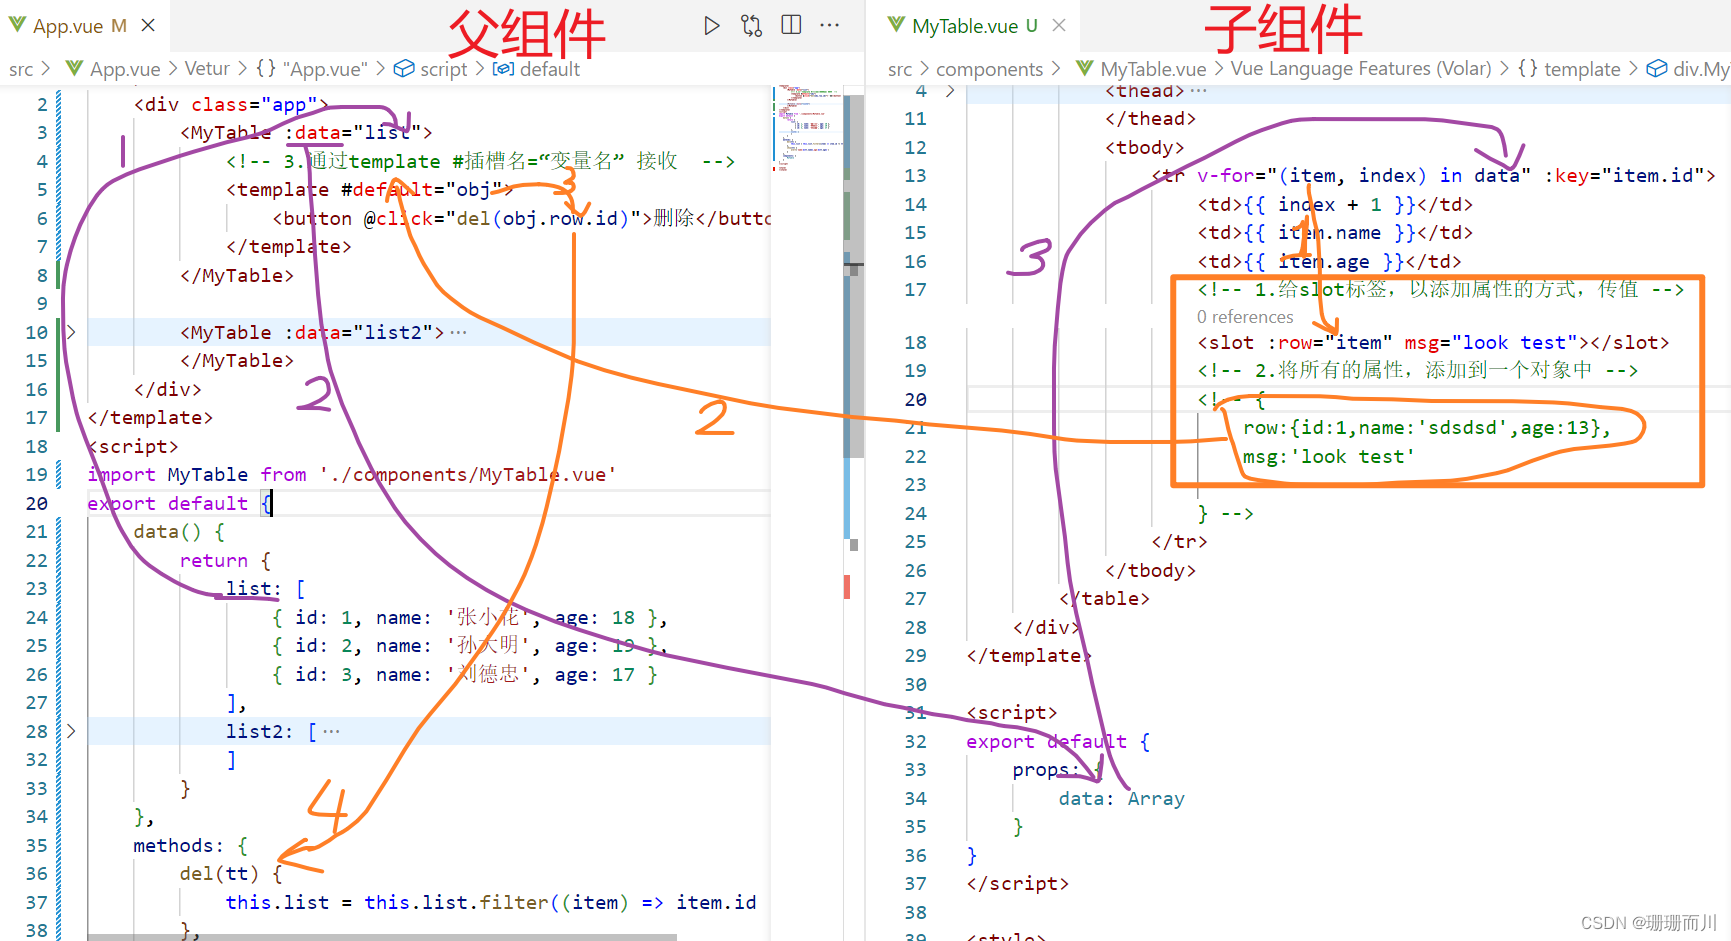Select Vetur in the breadcrumb
The width and height of the screenshot is (1731, 941).
(x=207, y=69)
